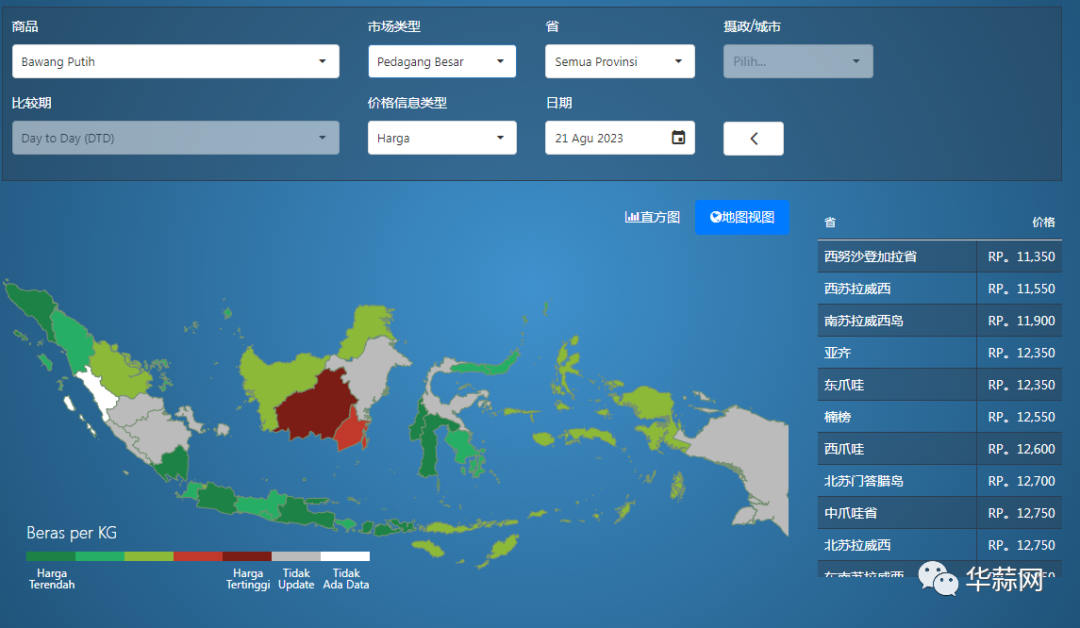
Task: Click the disabled Pilih city dropdown
Action: 797,62
